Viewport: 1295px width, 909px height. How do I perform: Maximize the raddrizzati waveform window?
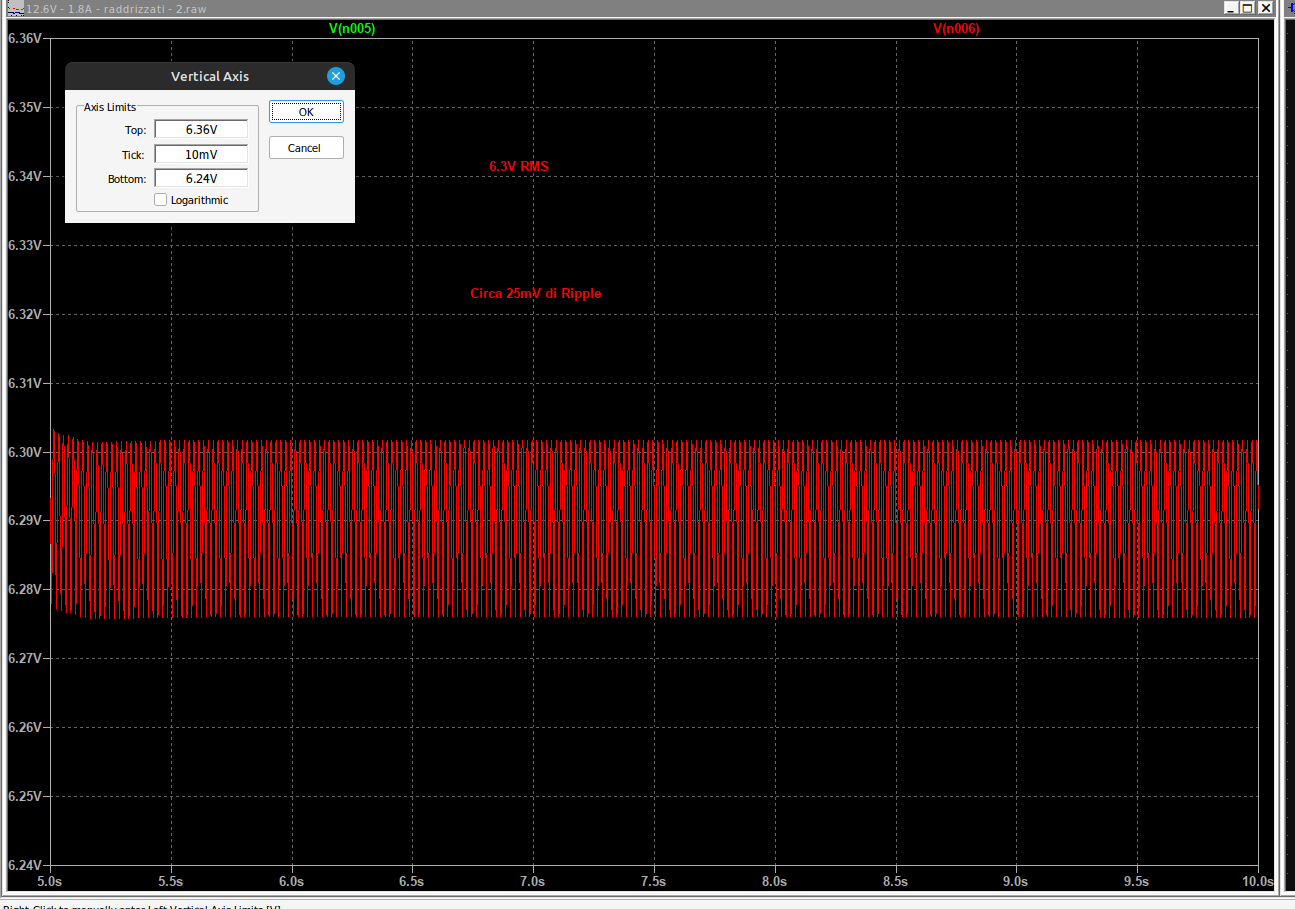tap(1247, 7)
